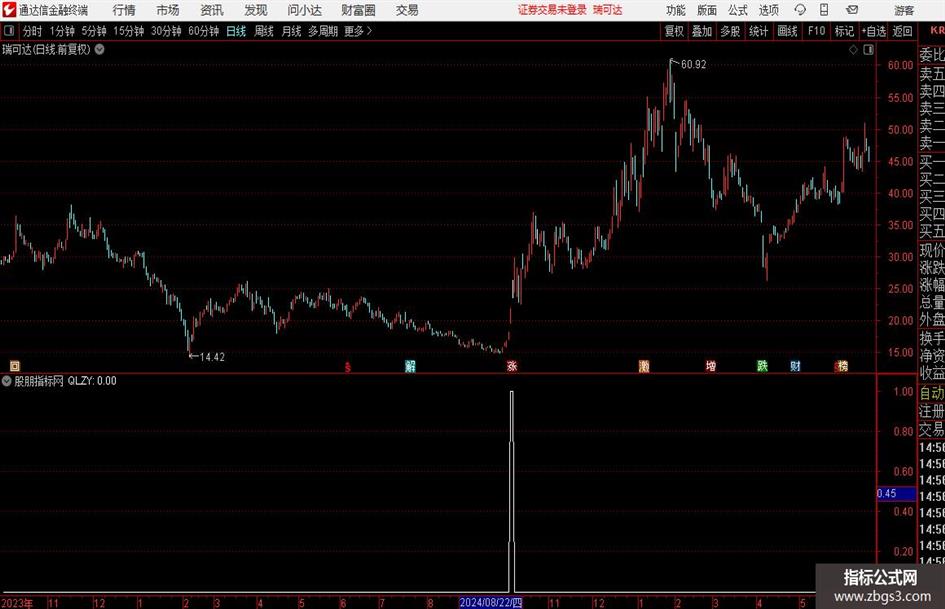The height and width of the screenshot is (609, 945).
Task: Switch to the 30分钟 period tab
Action: 166,31
